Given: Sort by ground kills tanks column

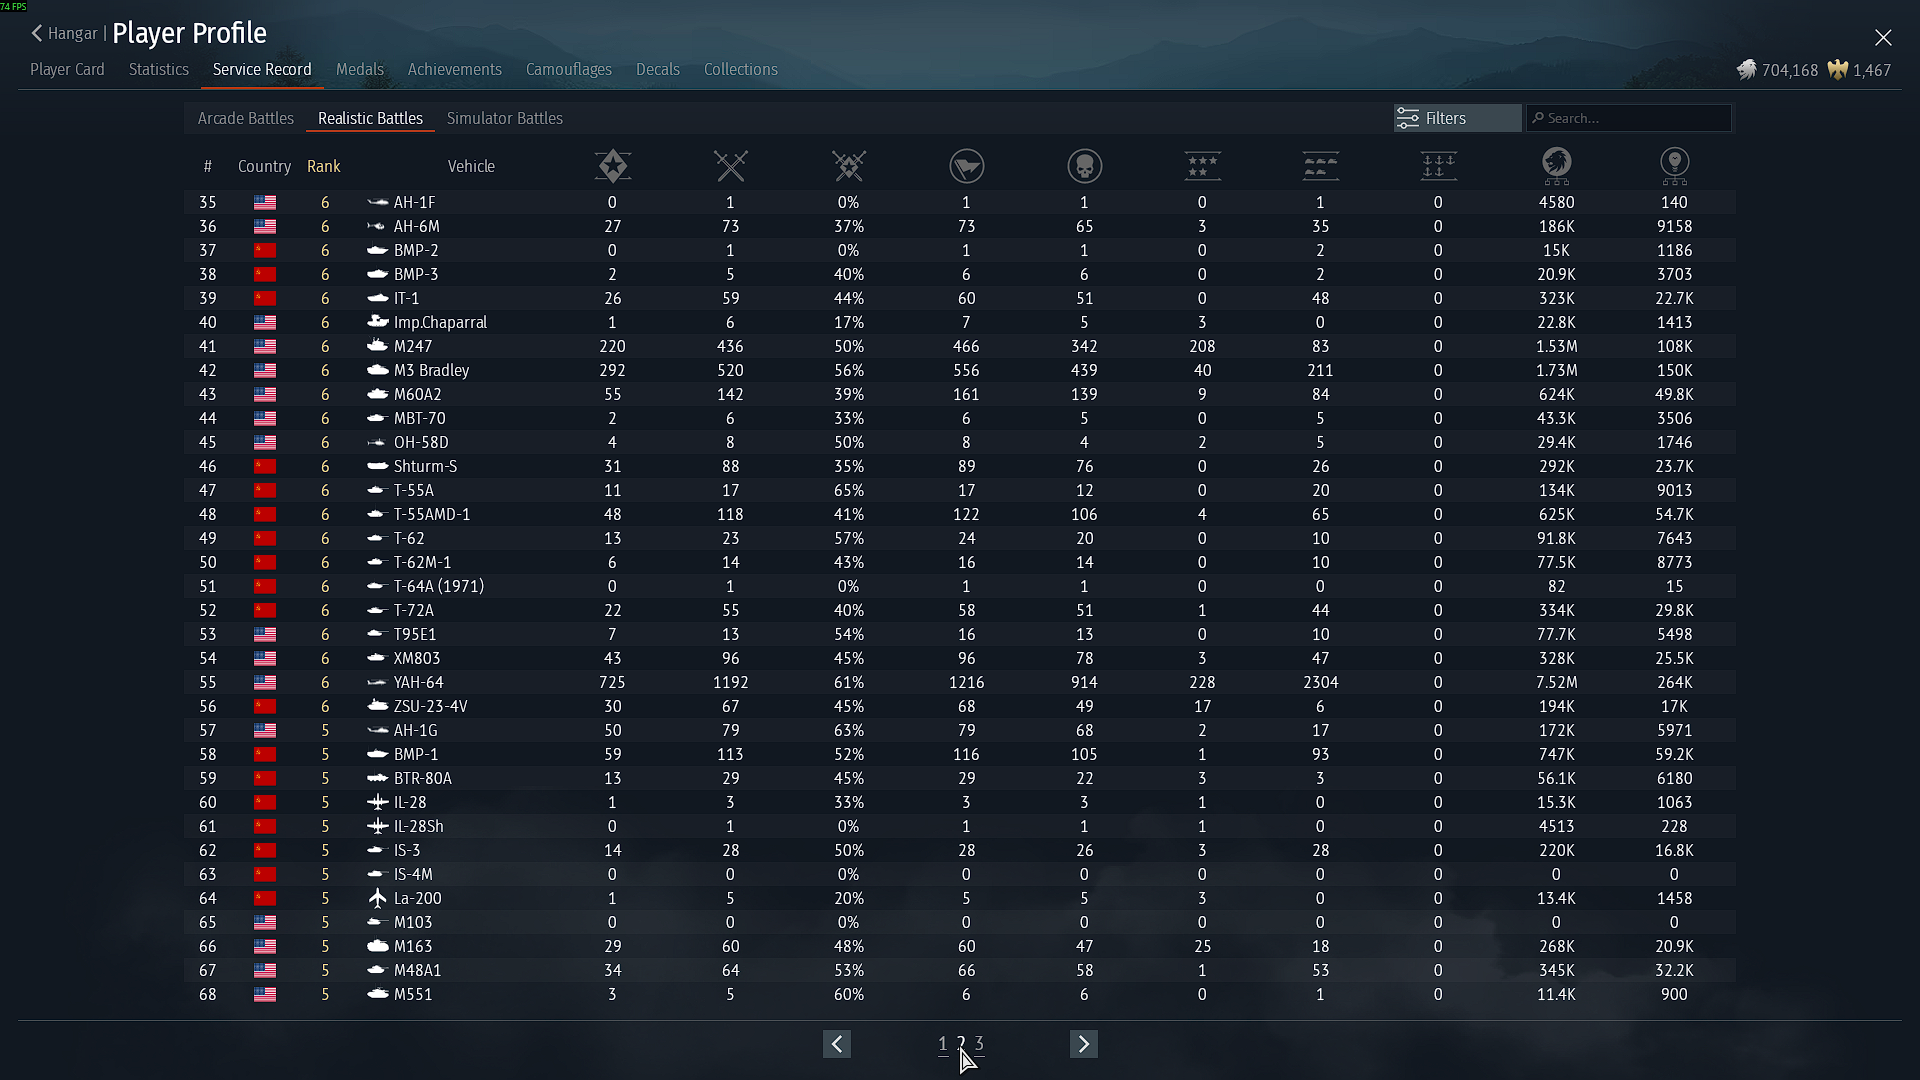Looking at the screenshot, I should coord(1320,166).
